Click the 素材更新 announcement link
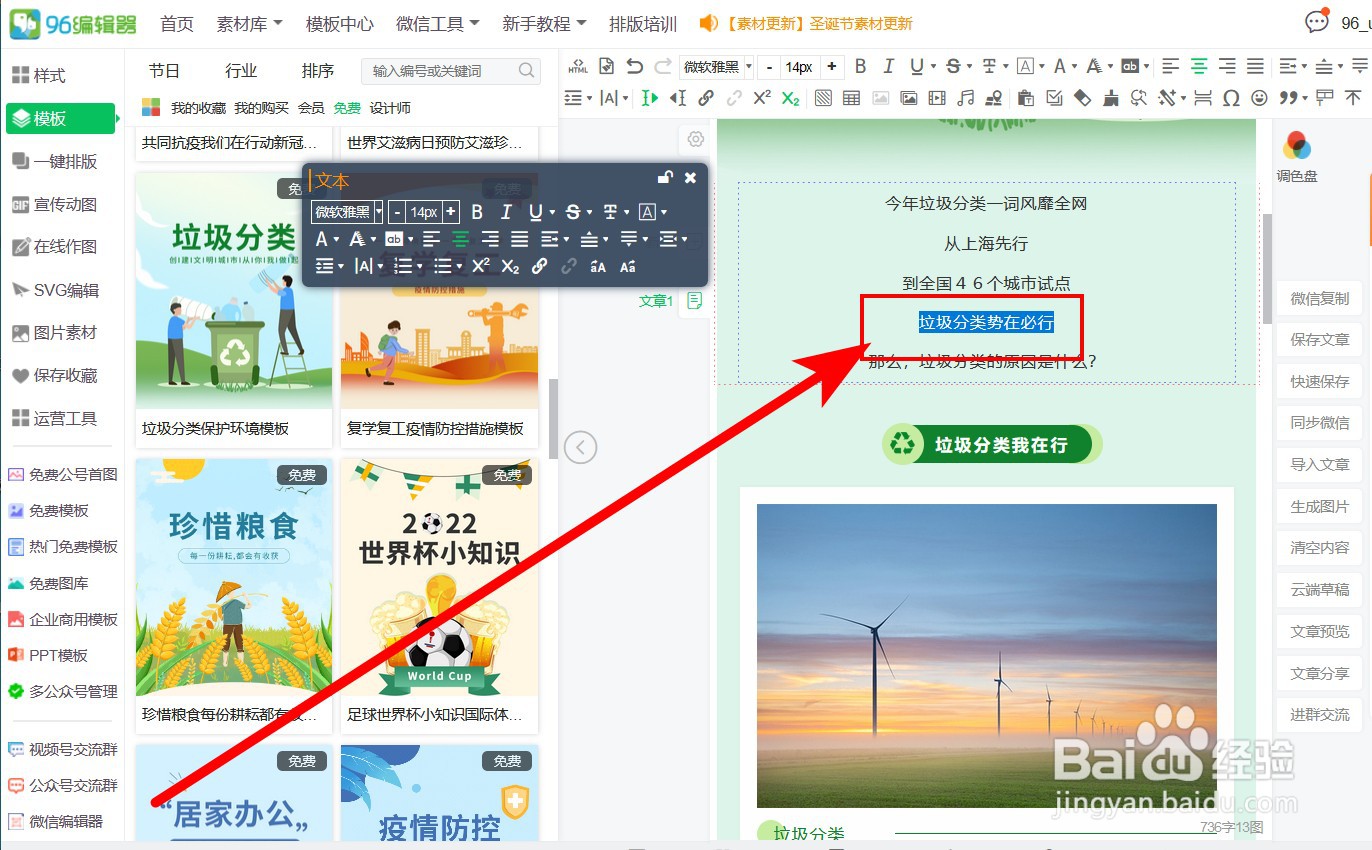 click(817, 24)
